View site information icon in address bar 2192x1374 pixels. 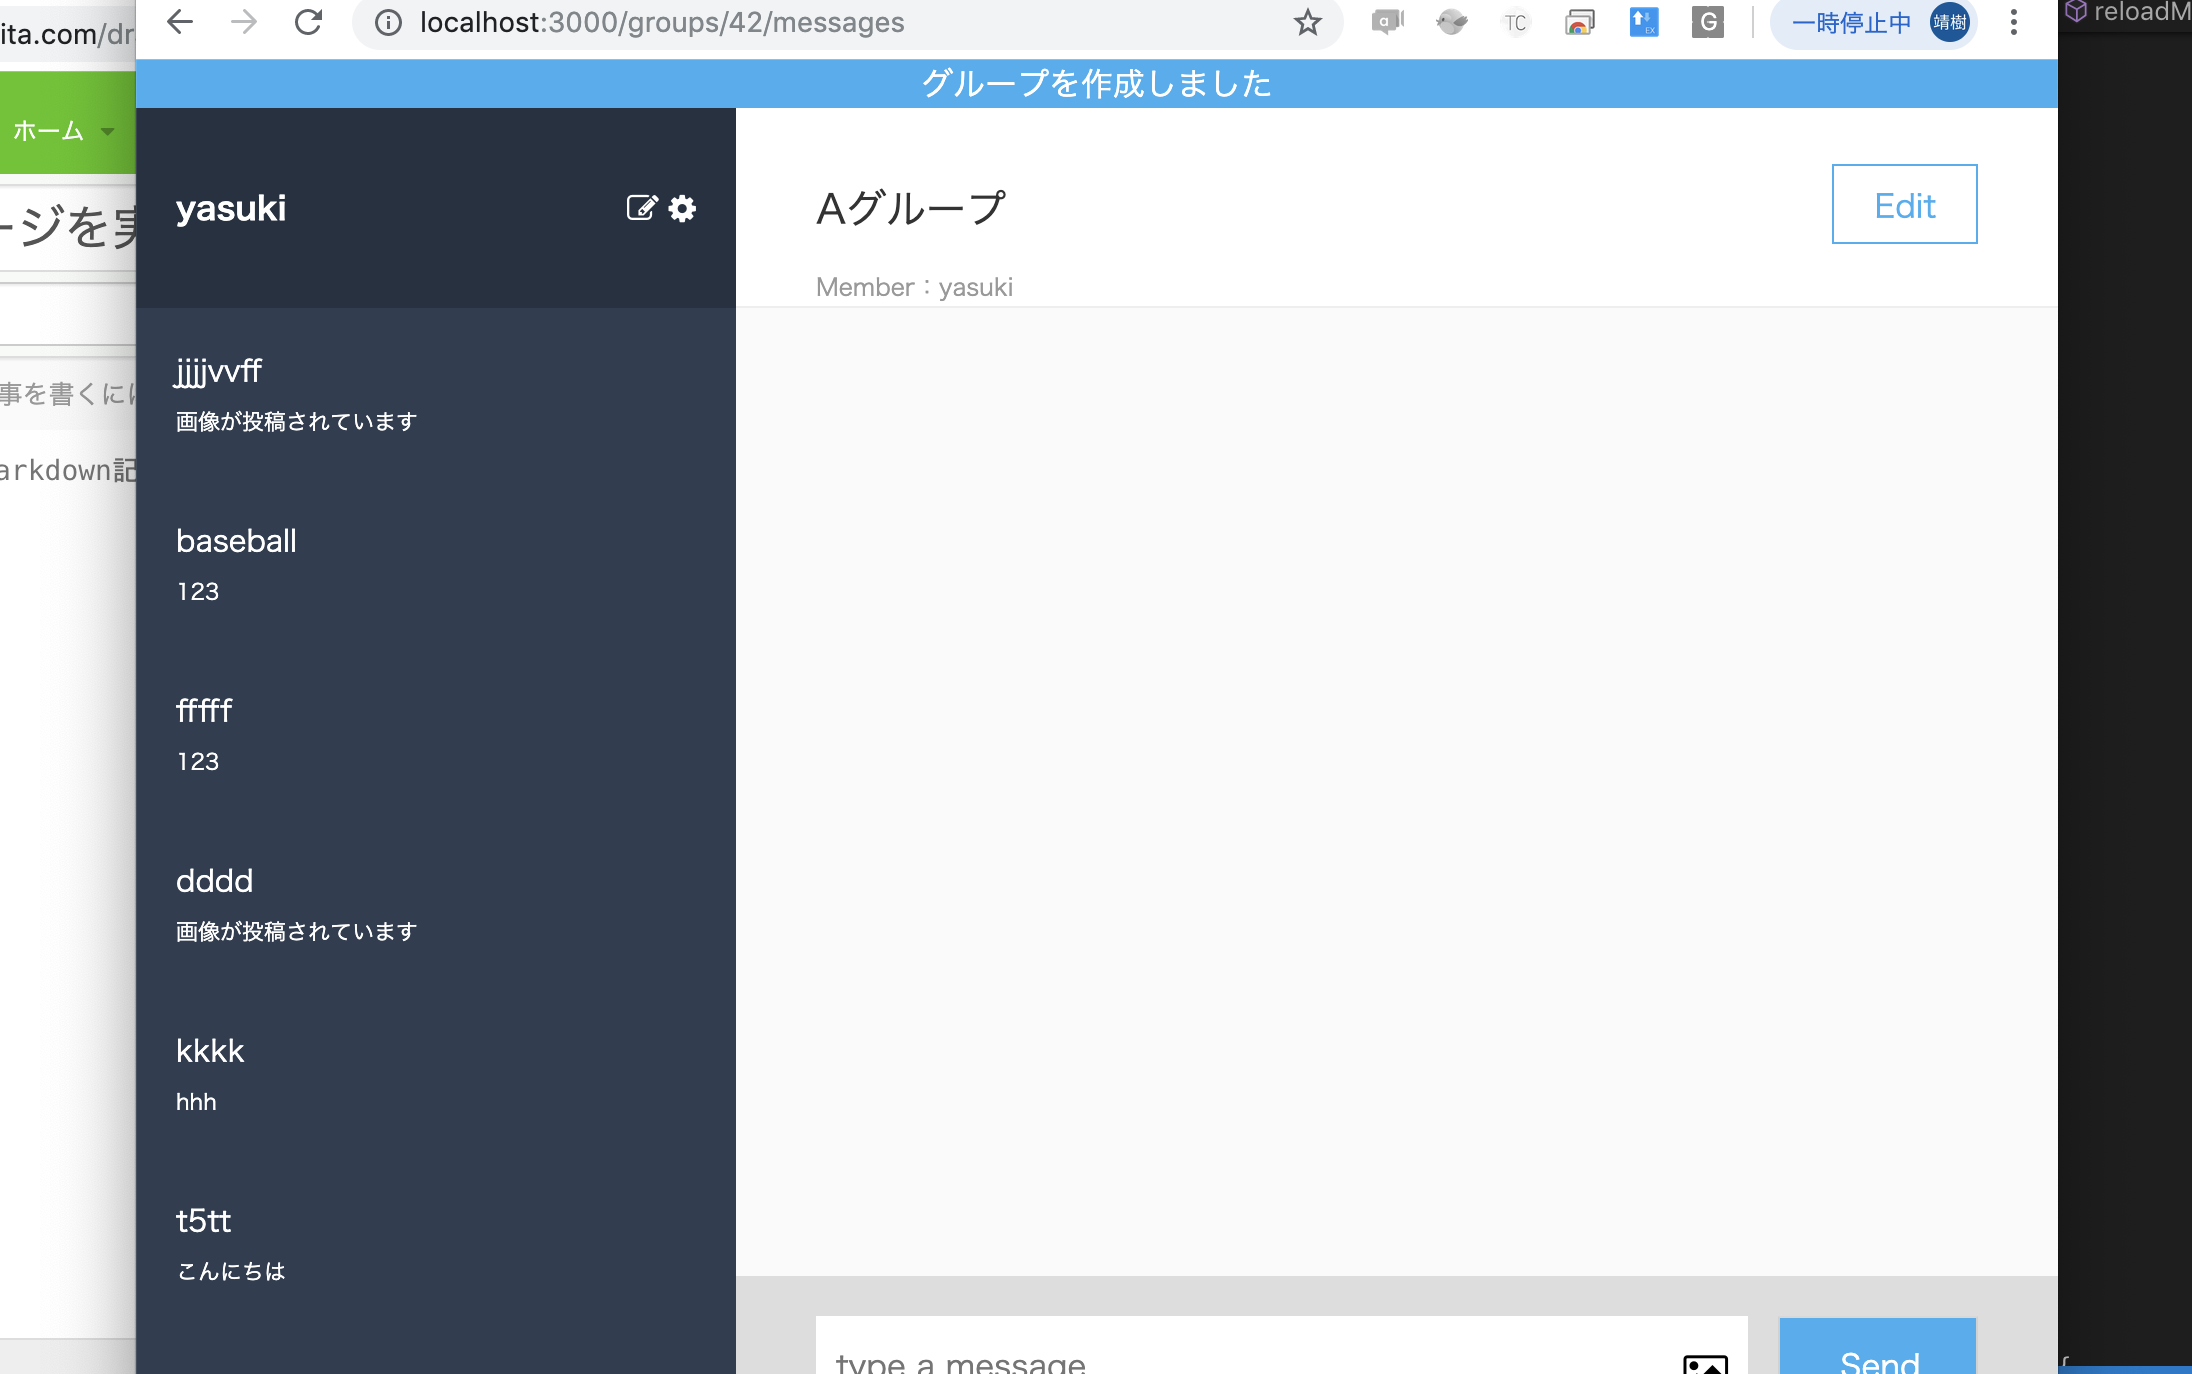(x=388, y=22)
